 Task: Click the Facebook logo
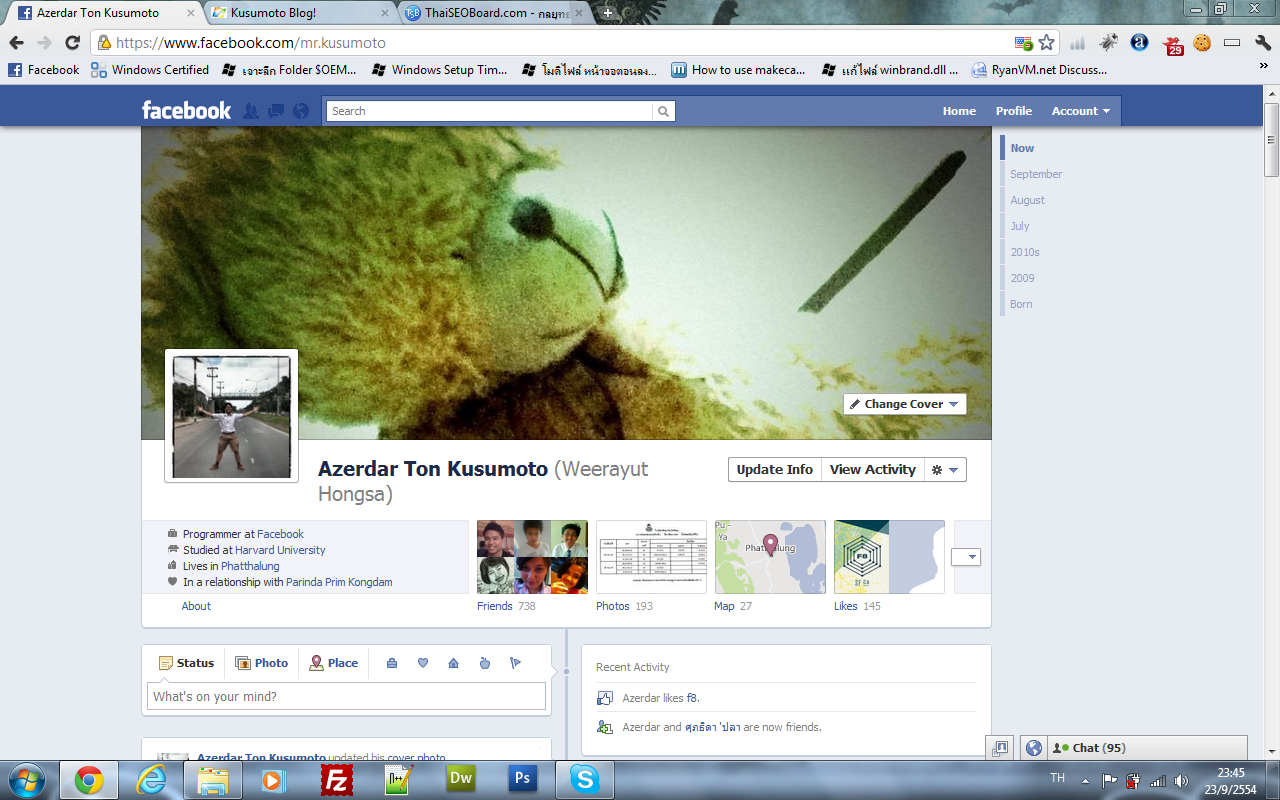tap(186, 111)
